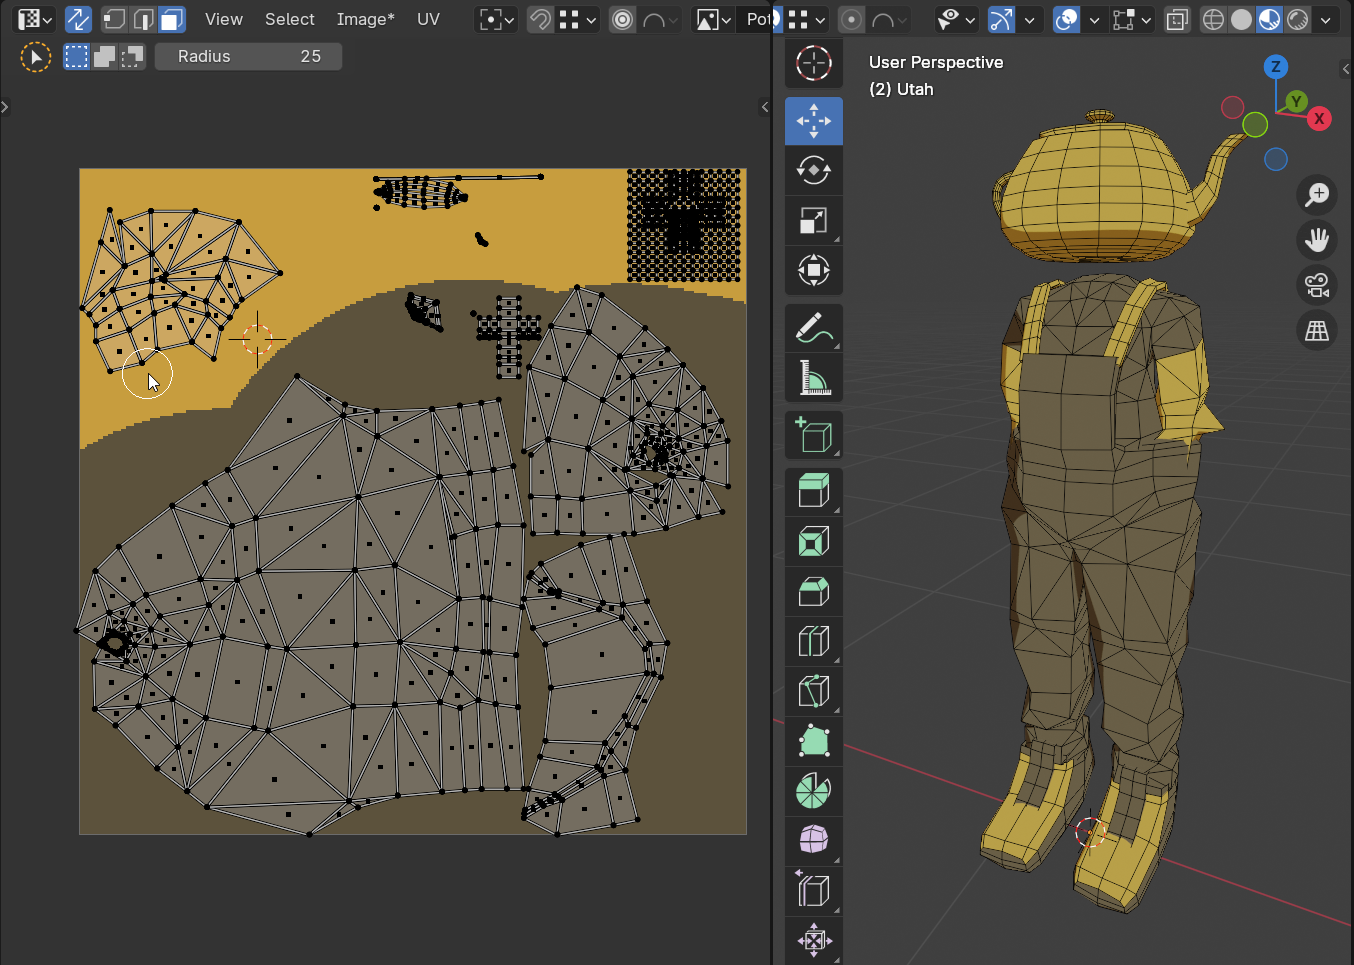The image size is (1354, 965).
Task: Click the red X axis gizmo
Action: point(1320,119)
